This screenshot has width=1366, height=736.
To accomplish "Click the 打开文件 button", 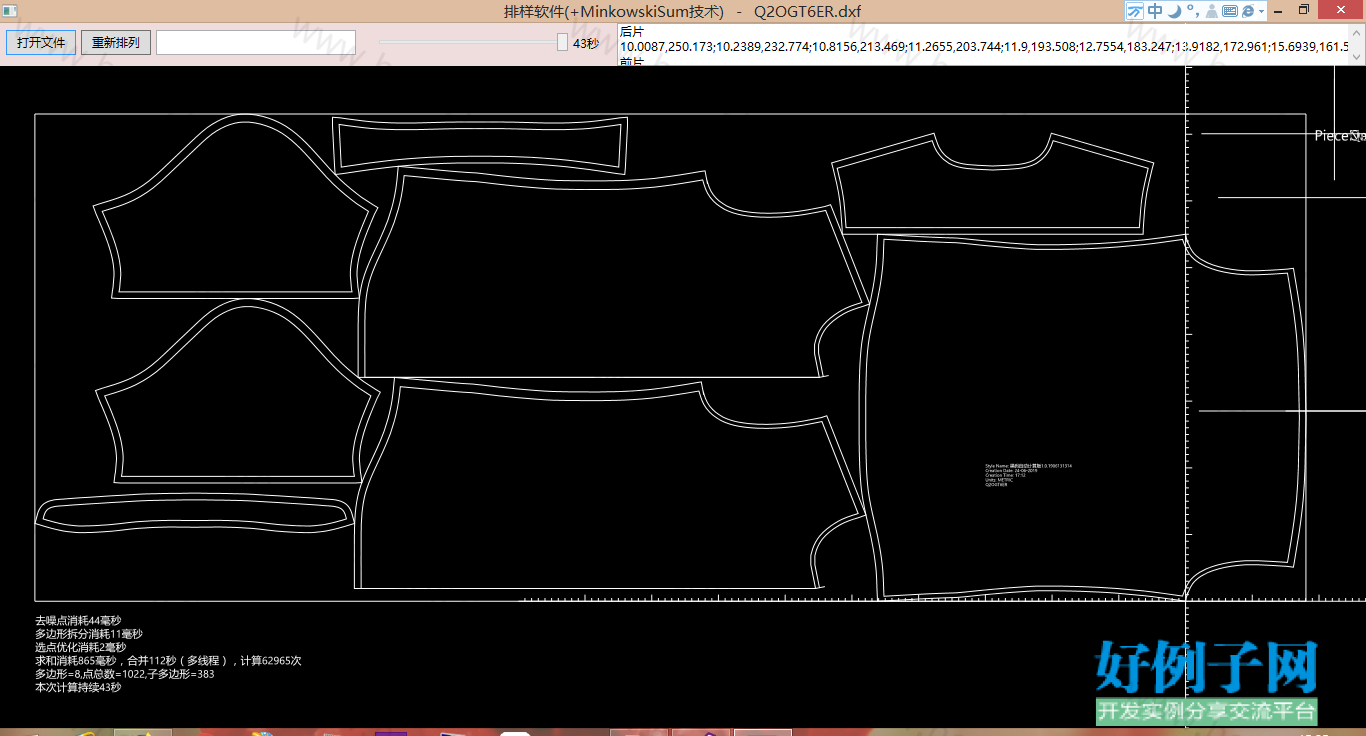I will [x=41, y=43].
